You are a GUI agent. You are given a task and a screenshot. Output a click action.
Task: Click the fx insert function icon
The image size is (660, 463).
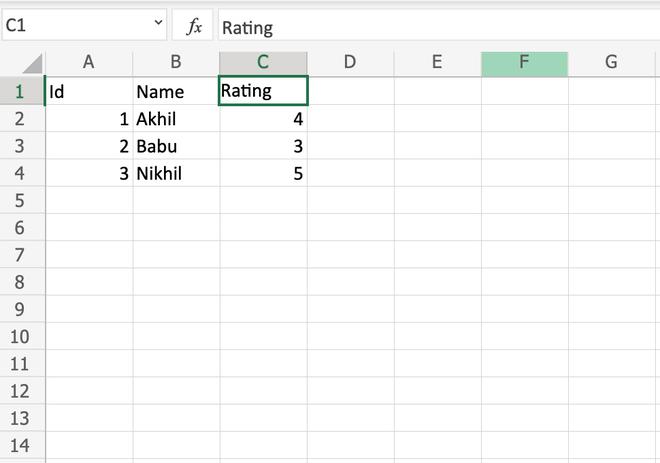(194, 27)
